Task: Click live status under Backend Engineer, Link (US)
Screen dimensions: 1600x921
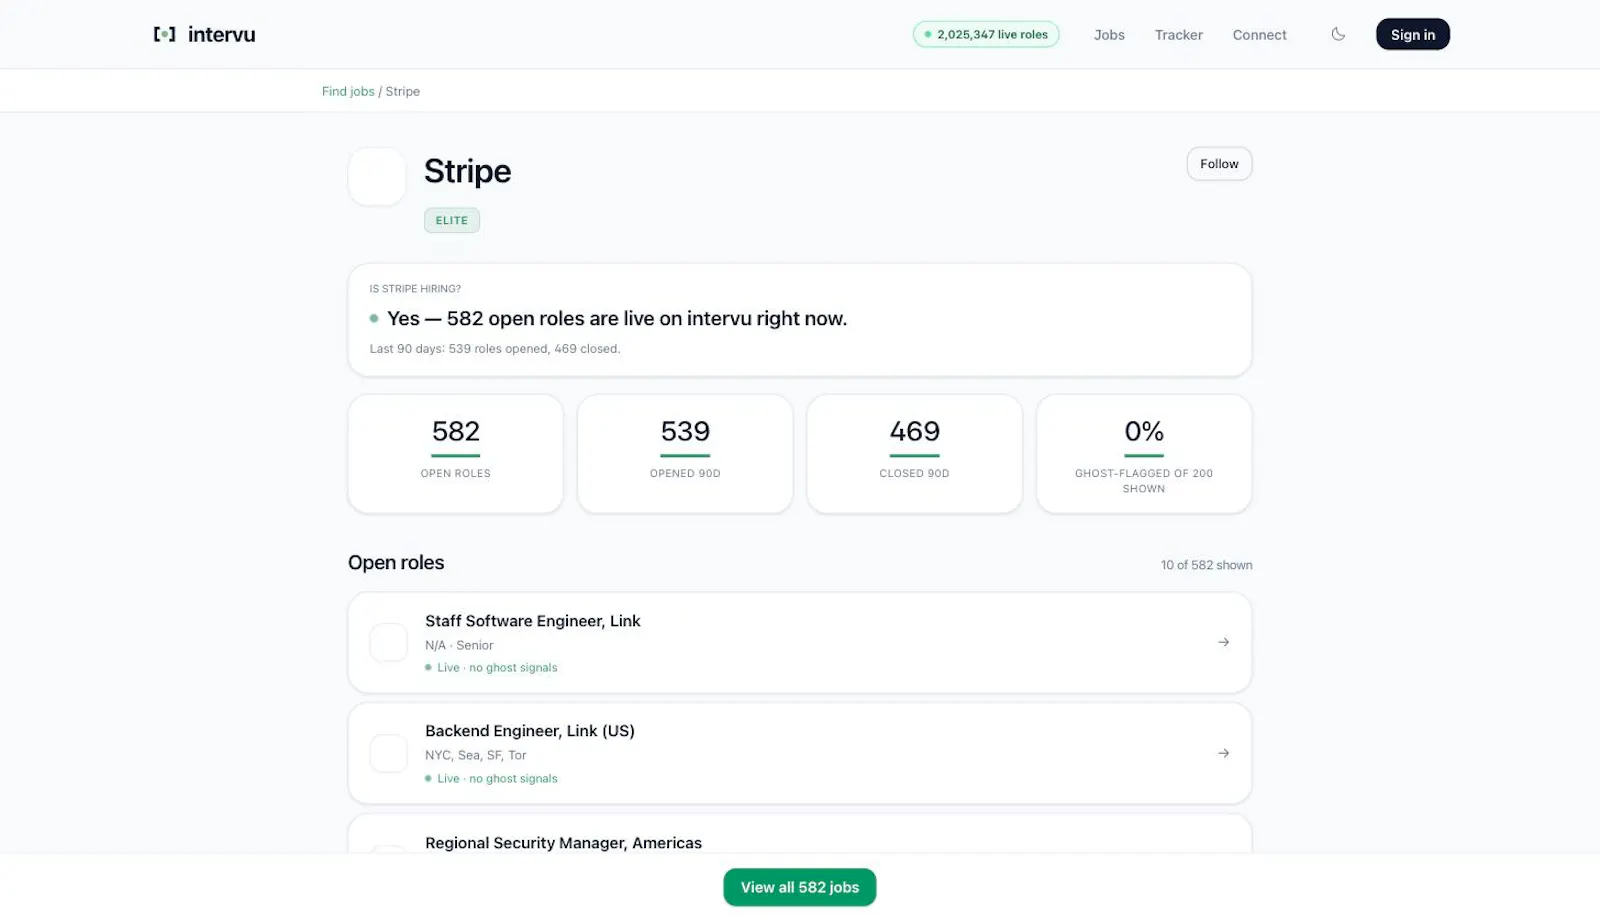Action: [x=491, y=779]
